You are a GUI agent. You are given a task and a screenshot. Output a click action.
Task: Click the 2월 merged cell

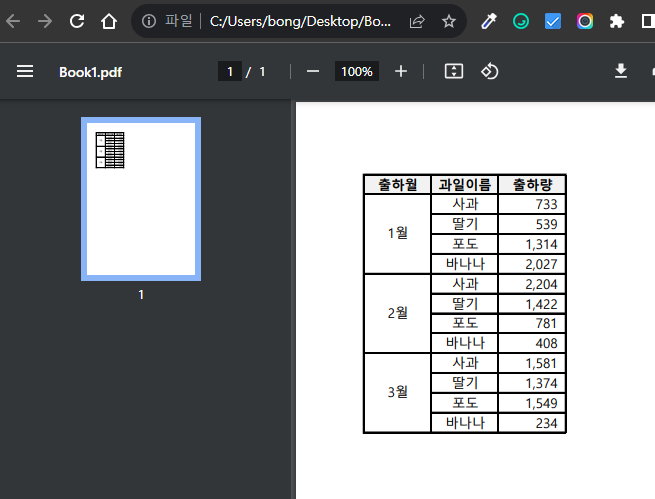tap(397, 313)
